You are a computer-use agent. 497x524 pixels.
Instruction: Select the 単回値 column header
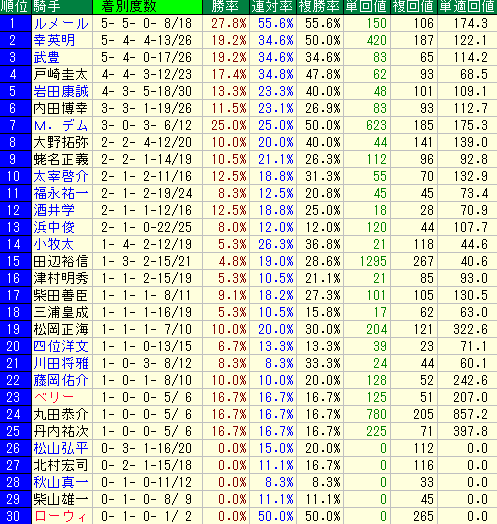[367, 7]
